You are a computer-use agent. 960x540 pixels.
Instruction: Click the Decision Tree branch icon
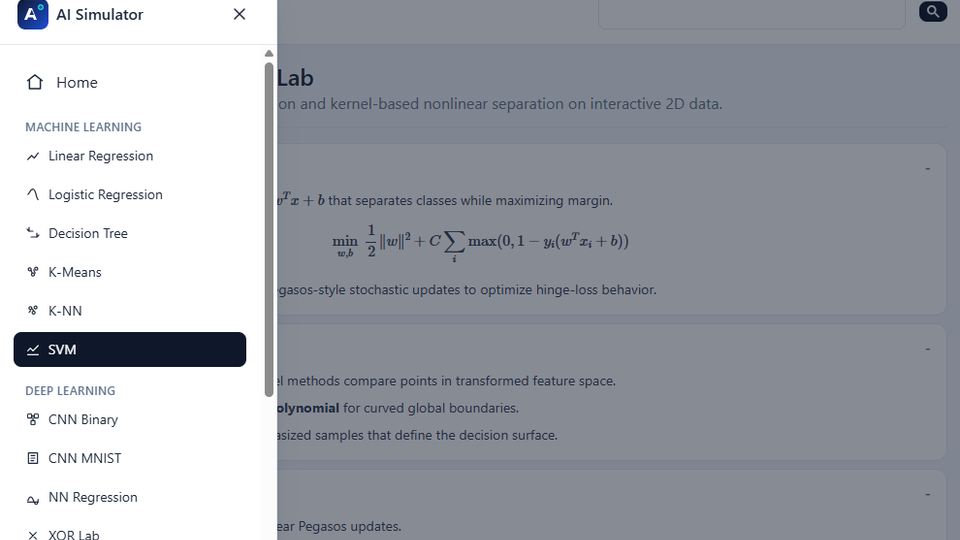coord(33,233)
